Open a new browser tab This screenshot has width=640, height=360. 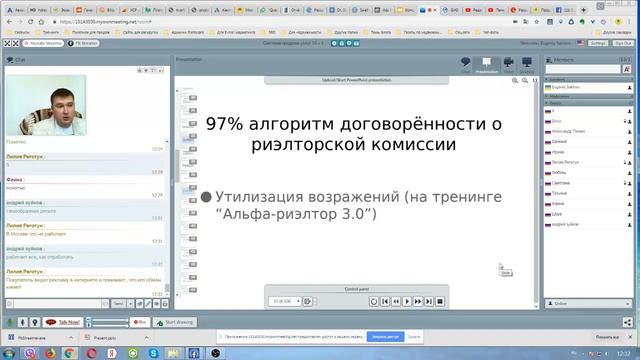tap(584, 10)
